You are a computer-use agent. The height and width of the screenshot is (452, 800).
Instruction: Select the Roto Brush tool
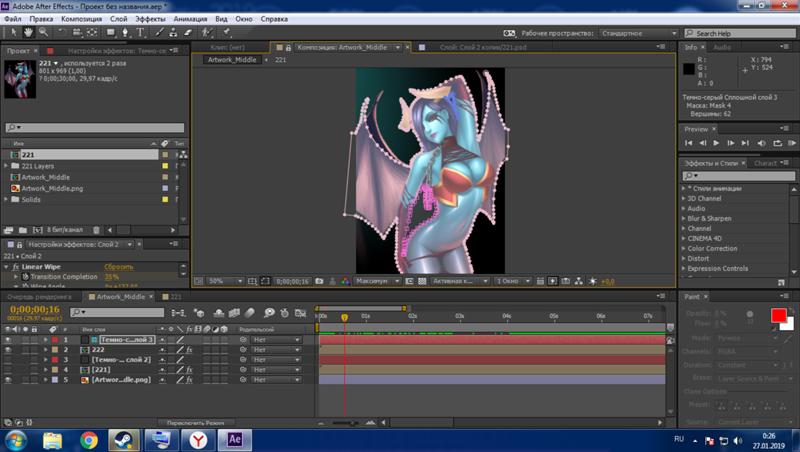207,32
